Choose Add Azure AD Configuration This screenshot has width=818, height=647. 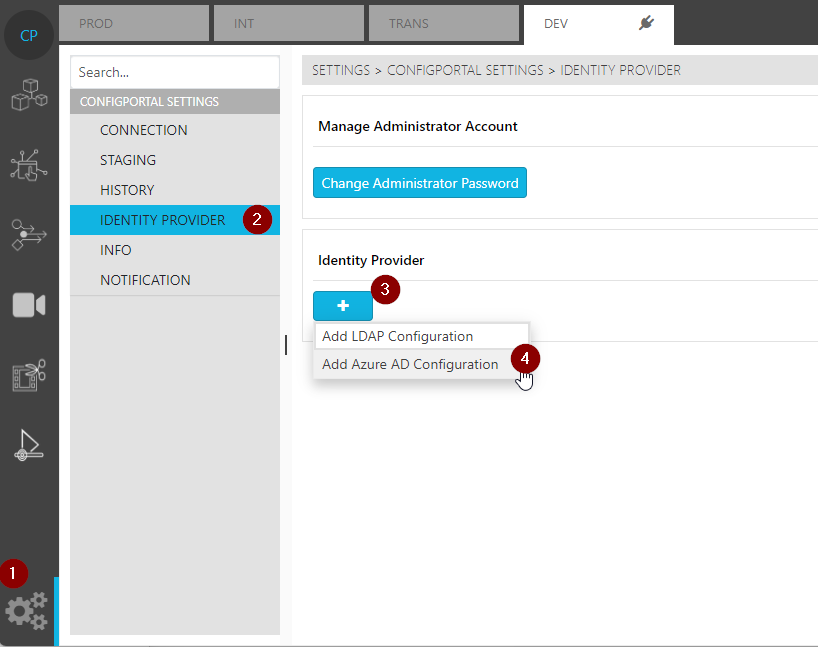tap(410, 364)
